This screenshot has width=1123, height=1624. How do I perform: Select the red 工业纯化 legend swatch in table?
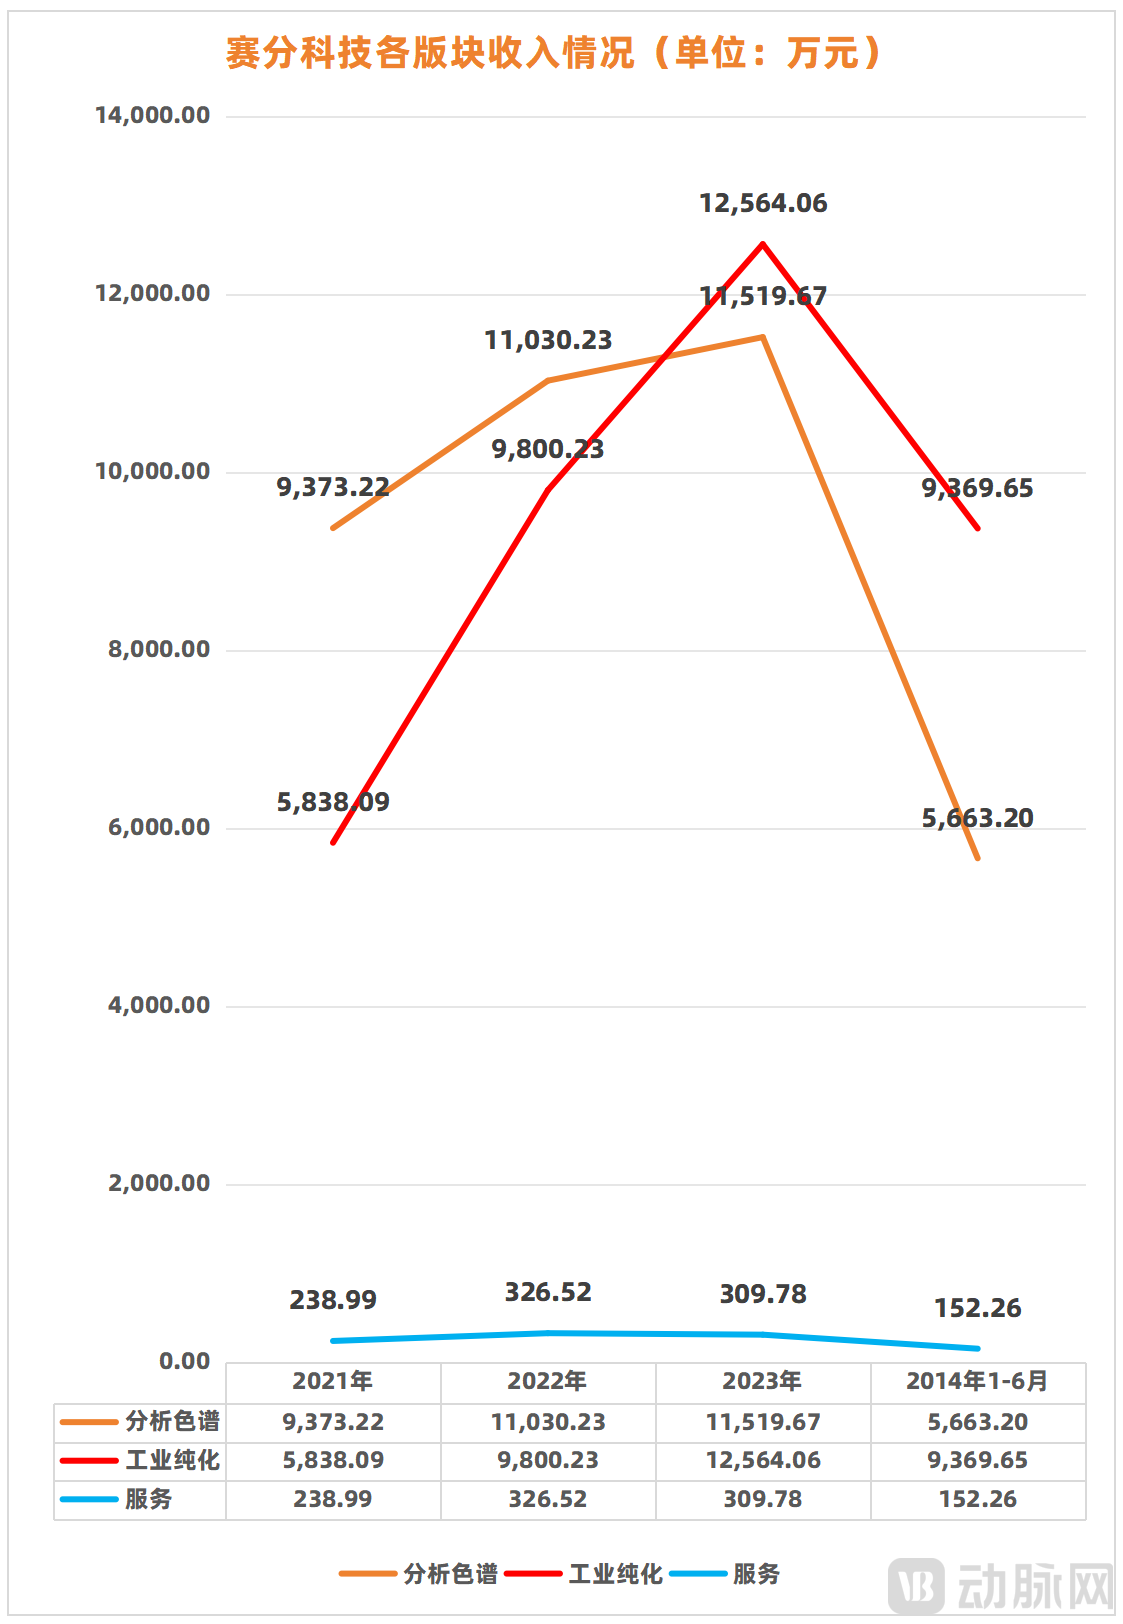[90, 1460]
